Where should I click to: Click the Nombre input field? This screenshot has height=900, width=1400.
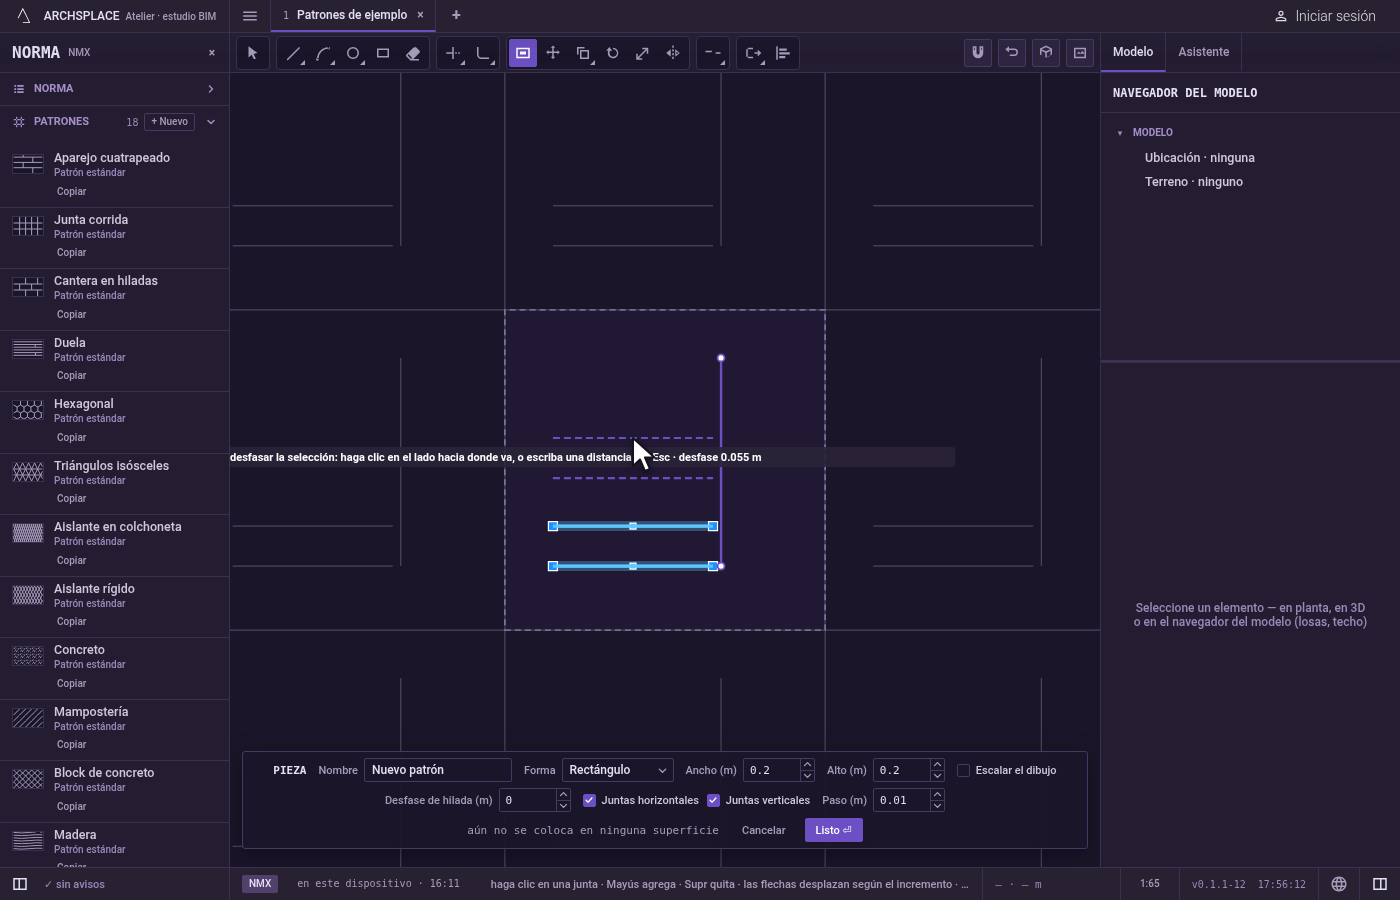click(438, 770)
